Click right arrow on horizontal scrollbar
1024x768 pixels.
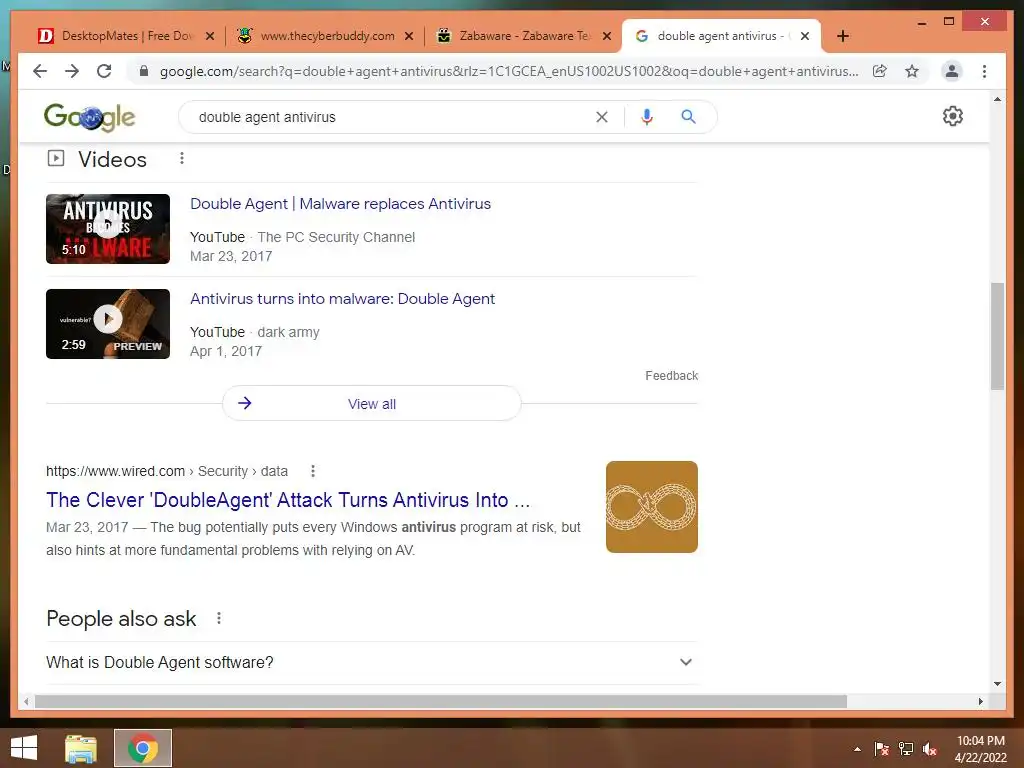pos(980,701)
